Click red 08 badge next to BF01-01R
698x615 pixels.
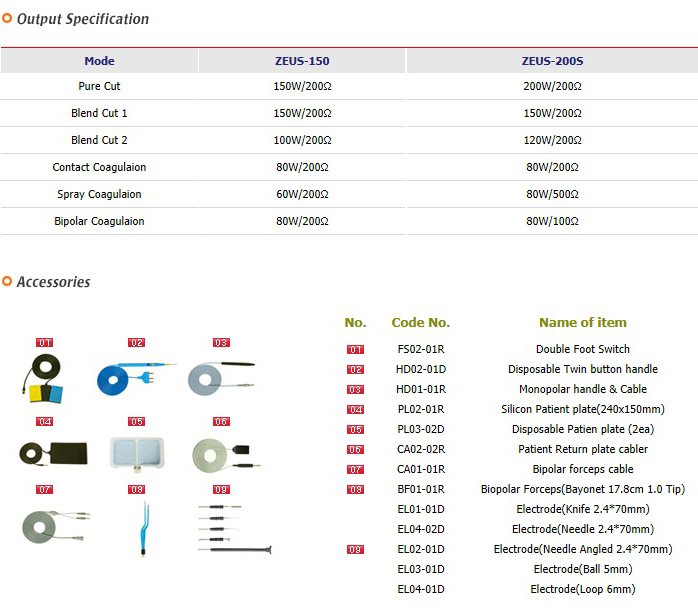[x=355, y=490]
